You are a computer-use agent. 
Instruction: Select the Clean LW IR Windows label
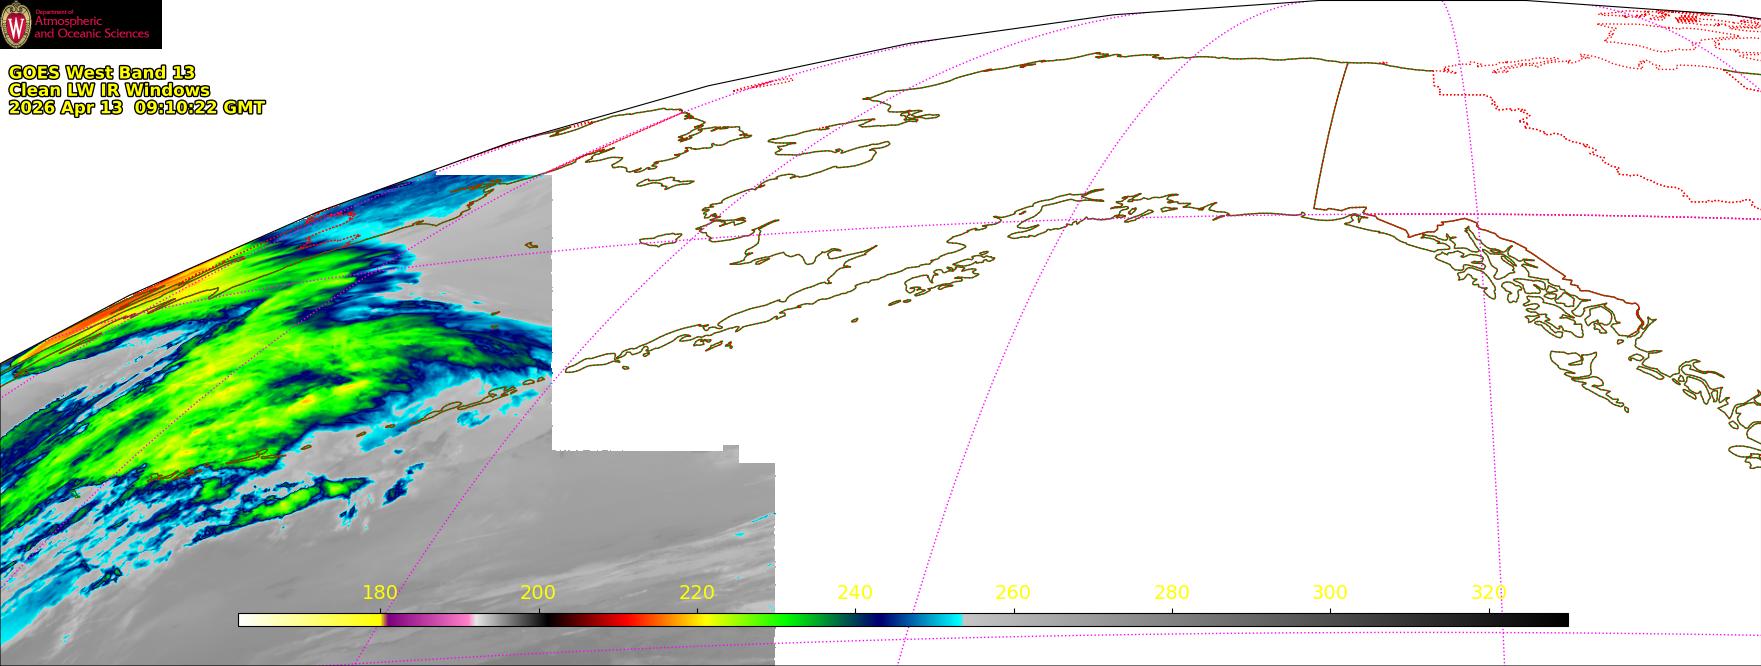pos(109,90)
